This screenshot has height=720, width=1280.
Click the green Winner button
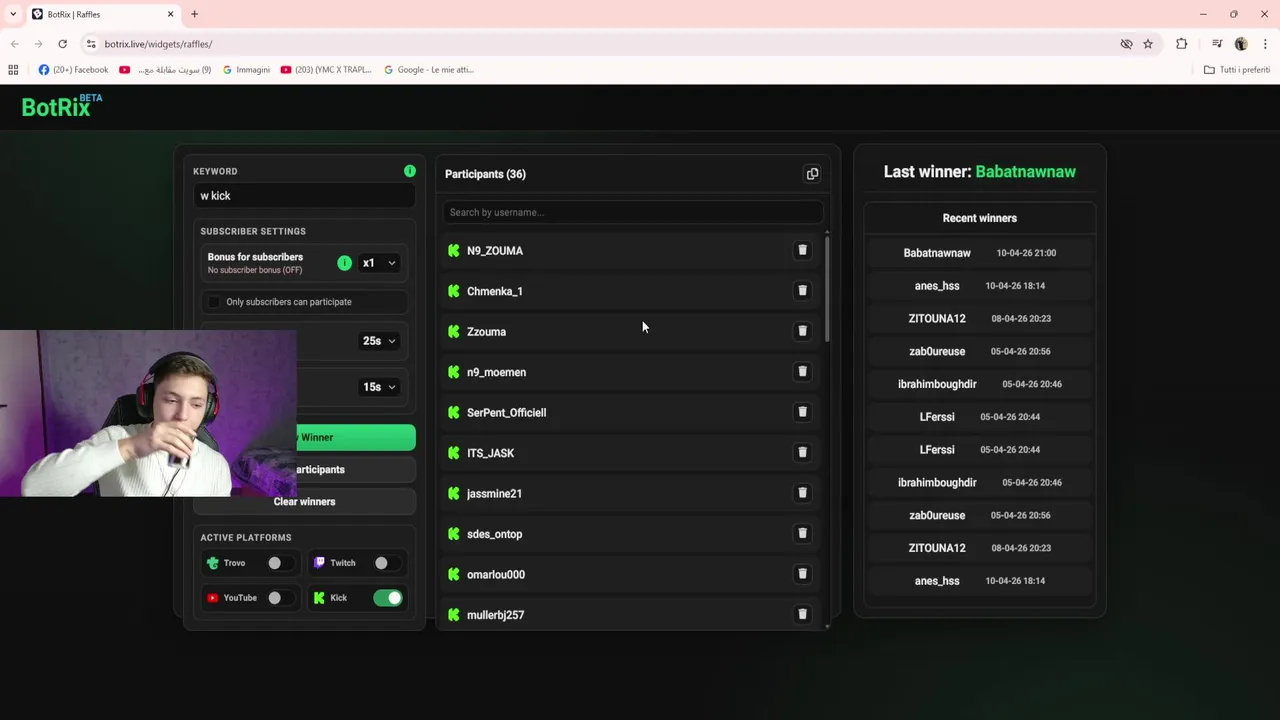[x=304, y=437]
